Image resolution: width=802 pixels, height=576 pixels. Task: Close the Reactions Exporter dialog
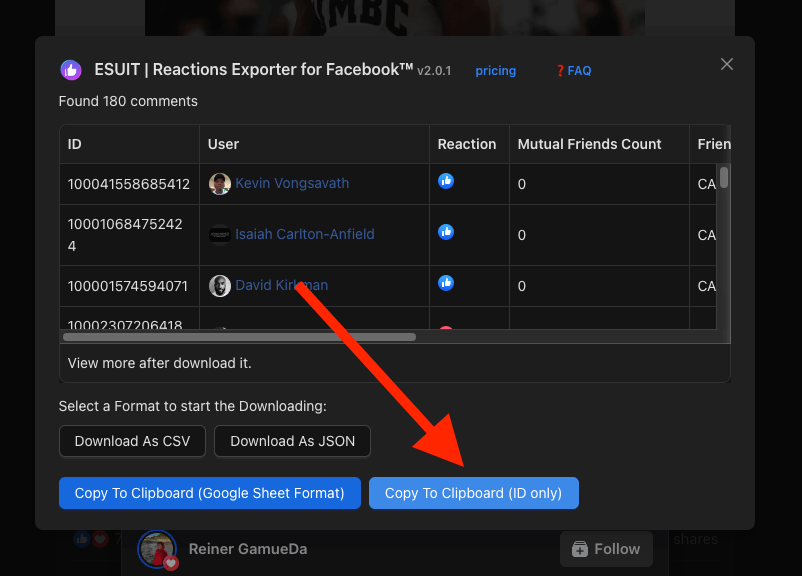pyautogui.click(x=727, y=64)
